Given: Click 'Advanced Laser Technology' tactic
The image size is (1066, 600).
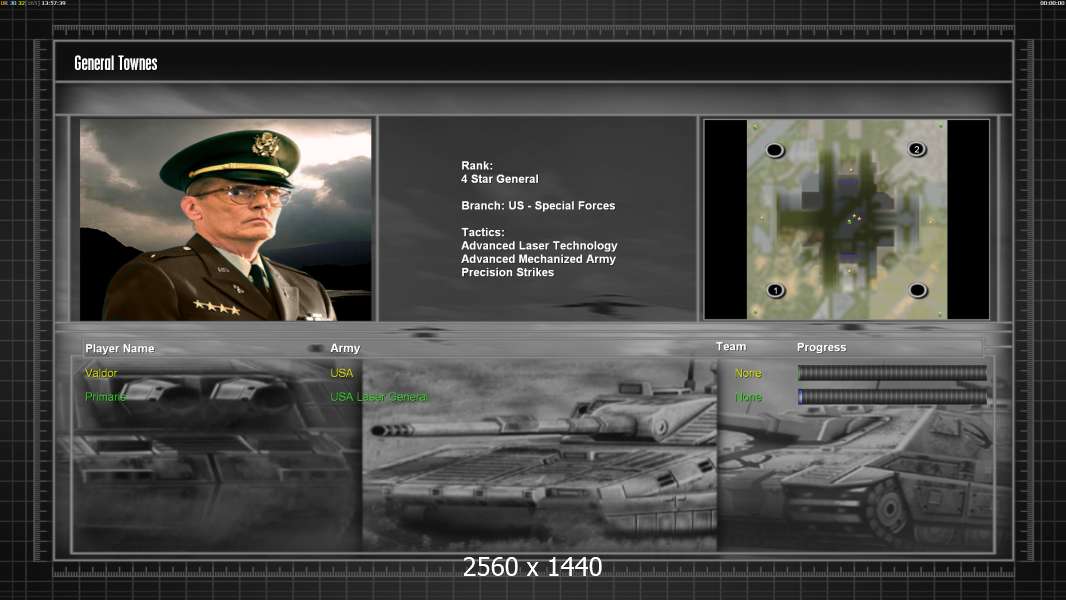Looking at the screenshot, I should [539, 246].
